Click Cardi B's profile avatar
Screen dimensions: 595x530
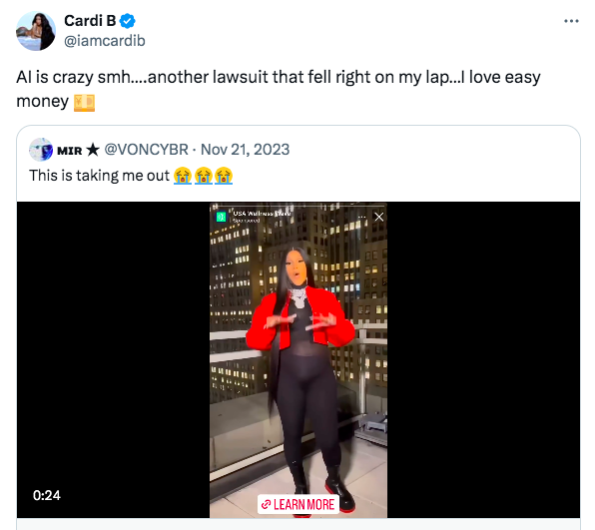[36, 31]
